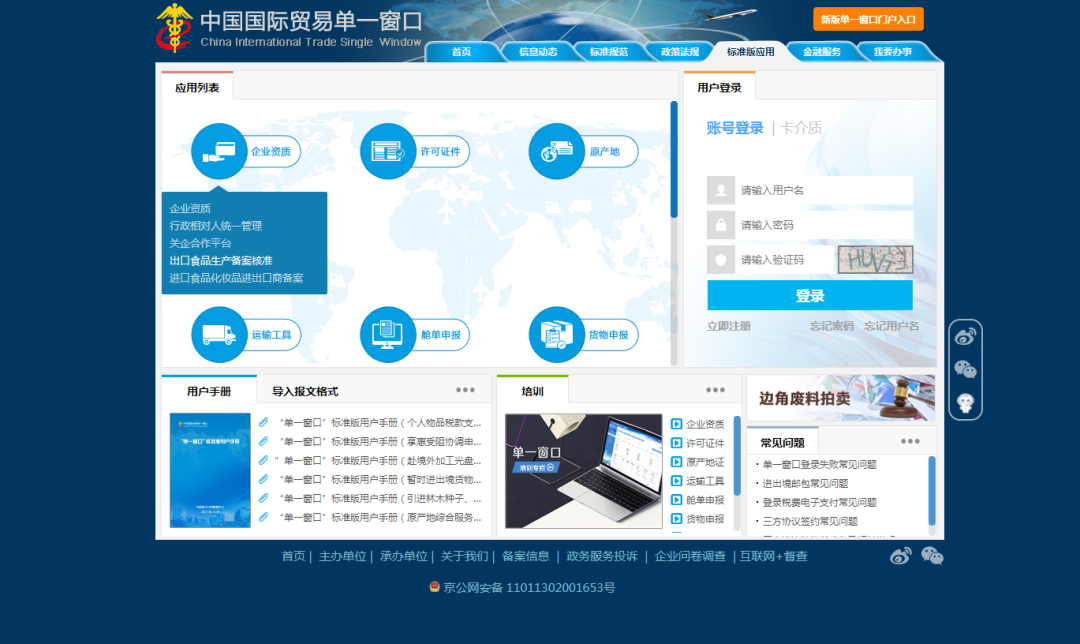
Task: Open the blue user manual cover thumbnail
Action: click(210, 470)
